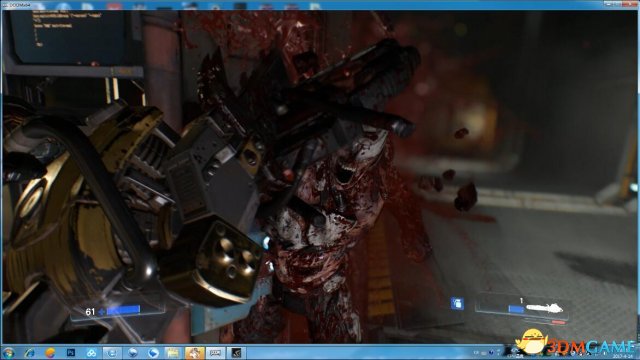This screenshot has height=360, width=640.
Task: Launch Internet Explorer from the taskbar
Action: pos(29,353)
